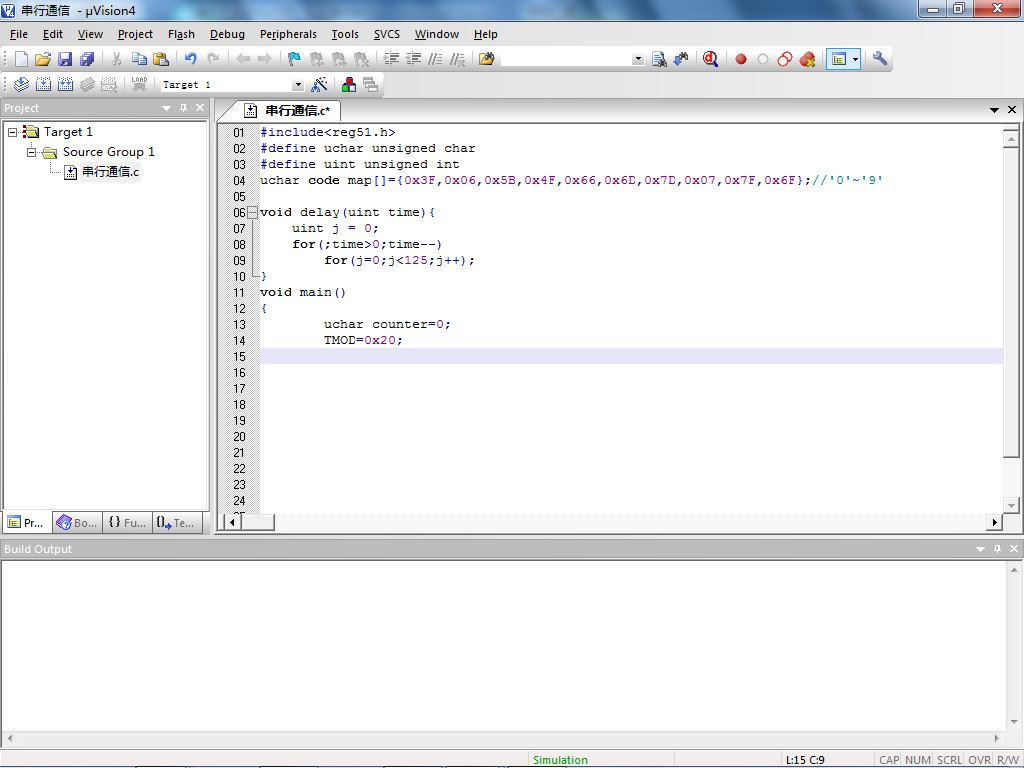Switch to the Functions tab in Project panel
This screenshot has width=1024, height=768.
click(127, 522)
